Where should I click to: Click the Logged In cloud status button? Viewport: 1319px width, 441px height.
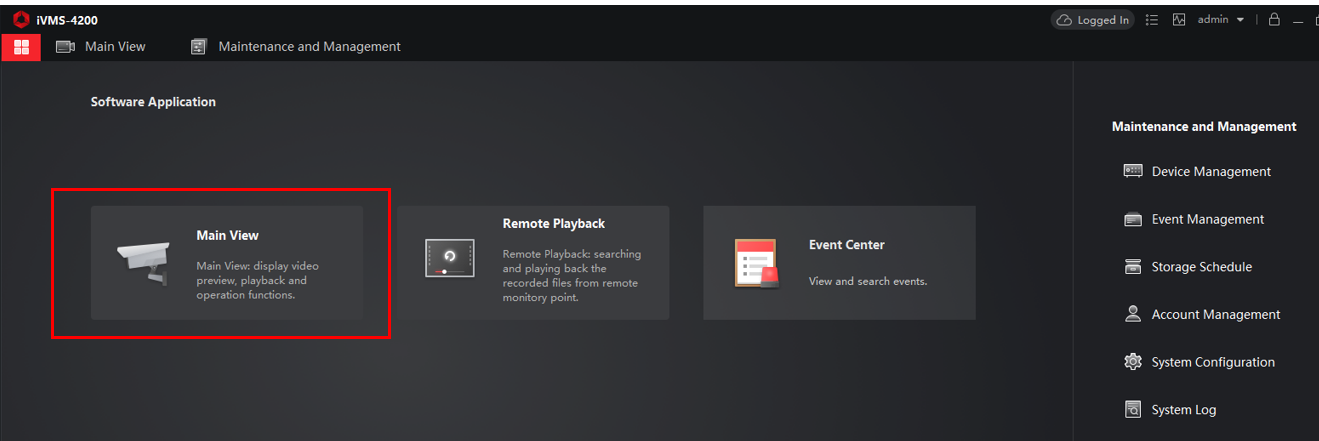point(1092,20)
